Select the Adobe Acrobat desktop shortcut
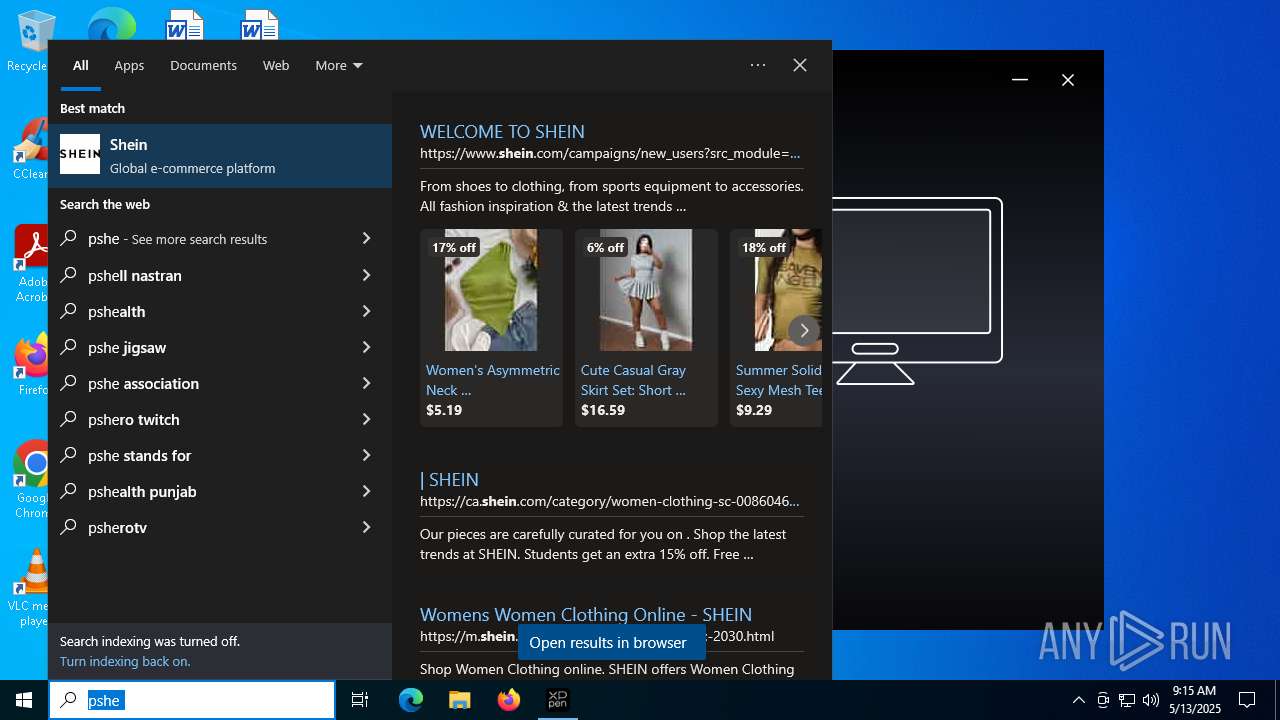Image resolution: width=1280 pixels, height=720 pixels. (x=31, y=263)
